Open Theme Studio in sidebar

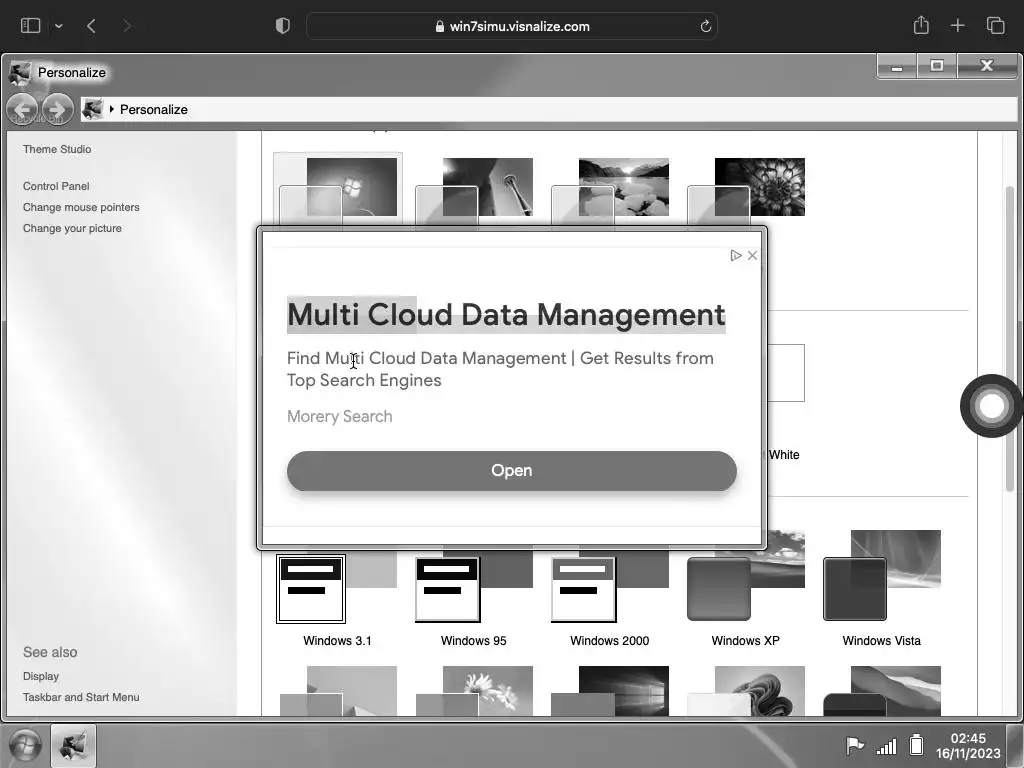point(57,149)
